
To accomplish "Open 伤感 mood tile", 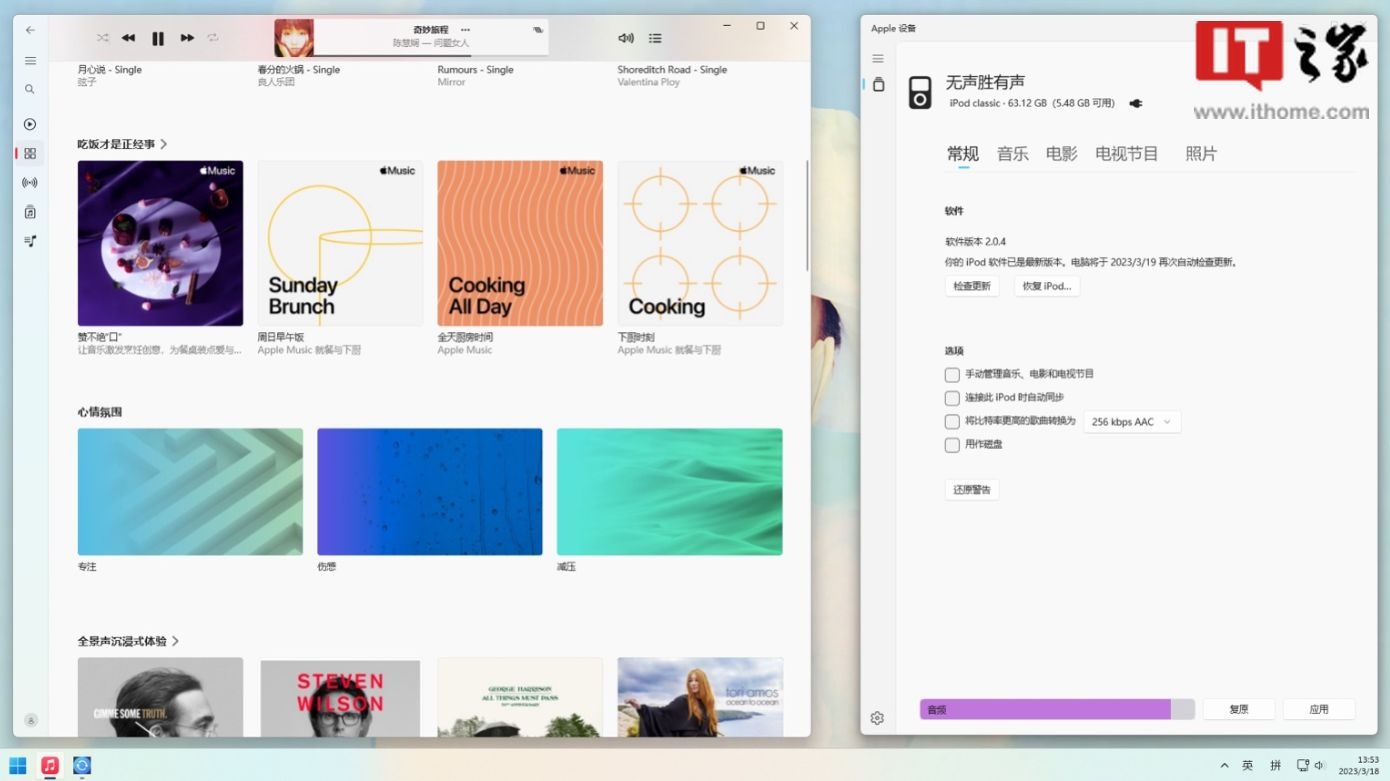I will (x=430, y=492).
